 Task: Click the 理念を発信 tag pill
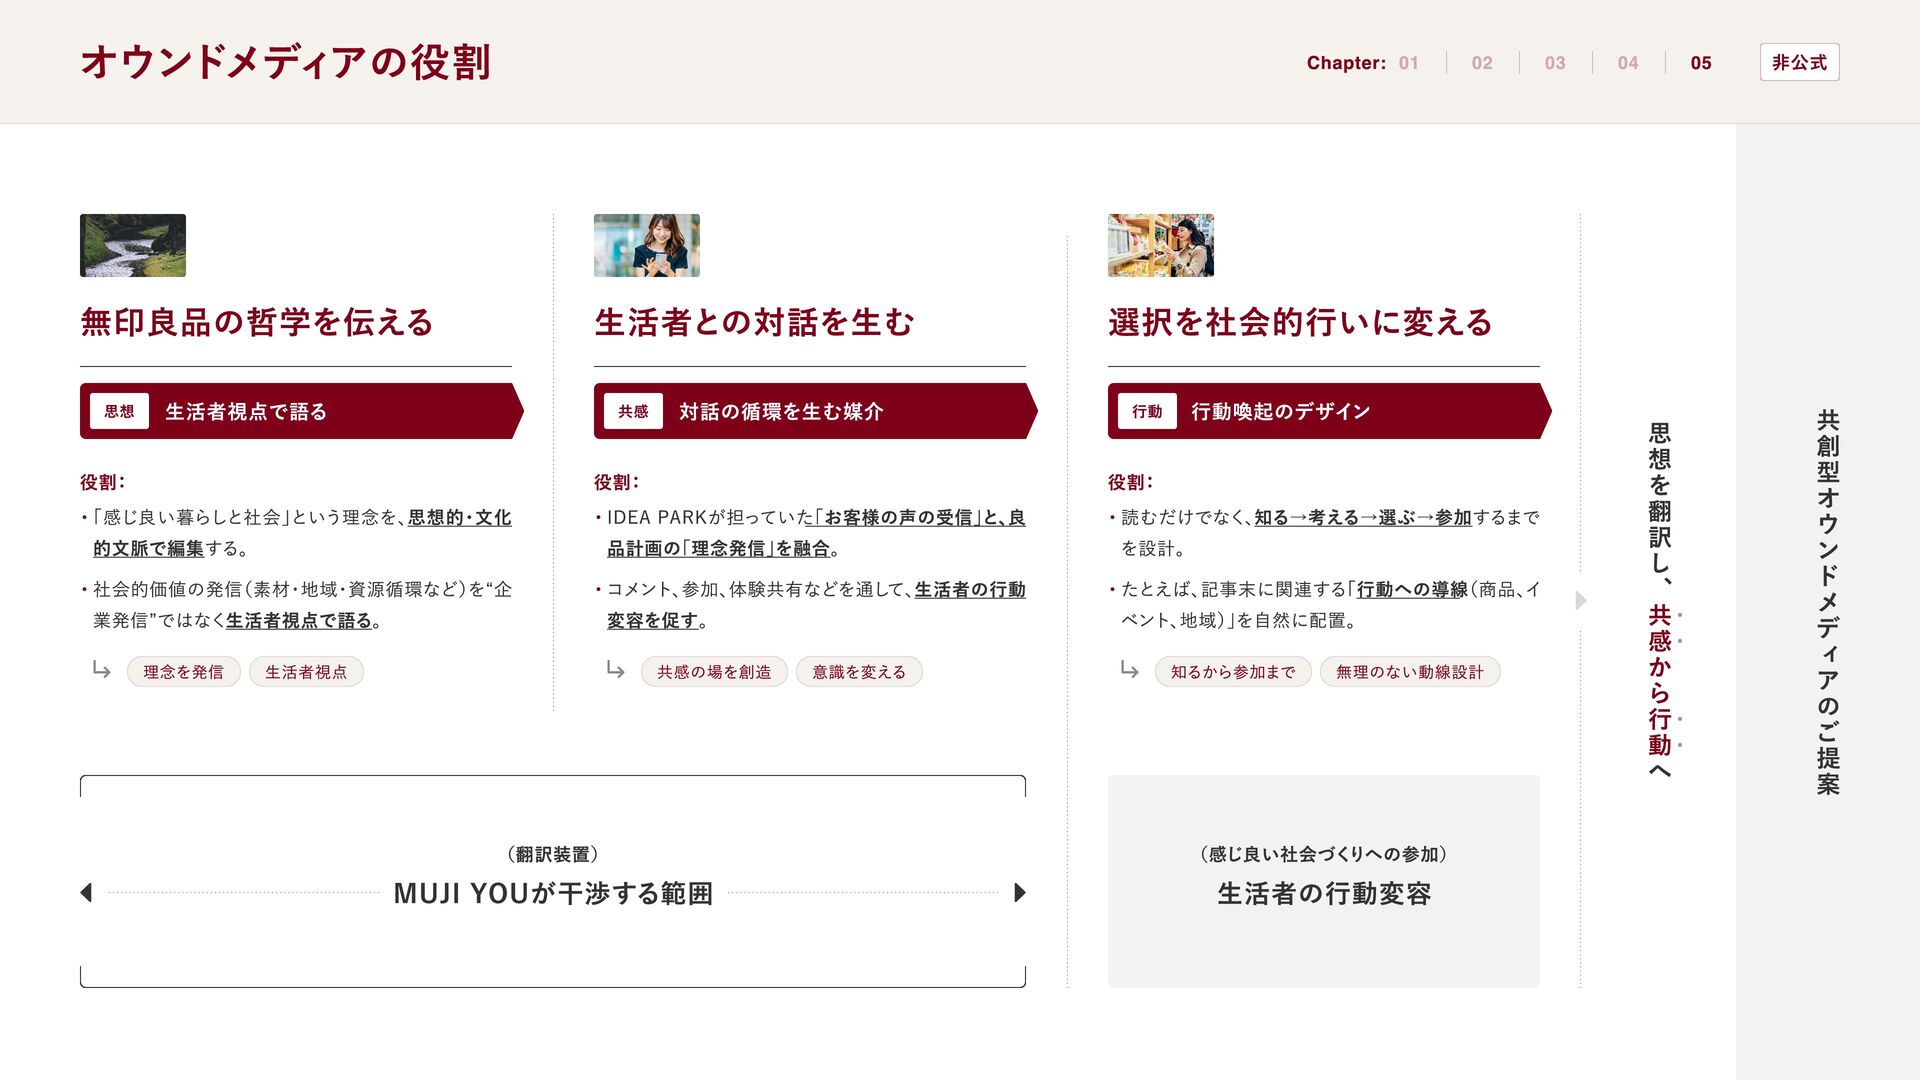click(183, 672)
